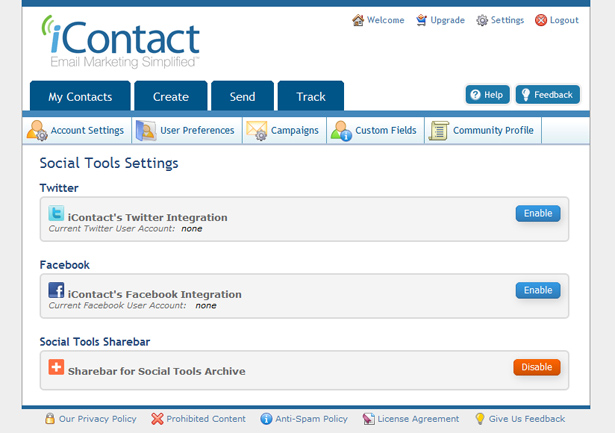Click the red Logout icon
This screenshot has width=615, height=433.
[x=541, y=20]
